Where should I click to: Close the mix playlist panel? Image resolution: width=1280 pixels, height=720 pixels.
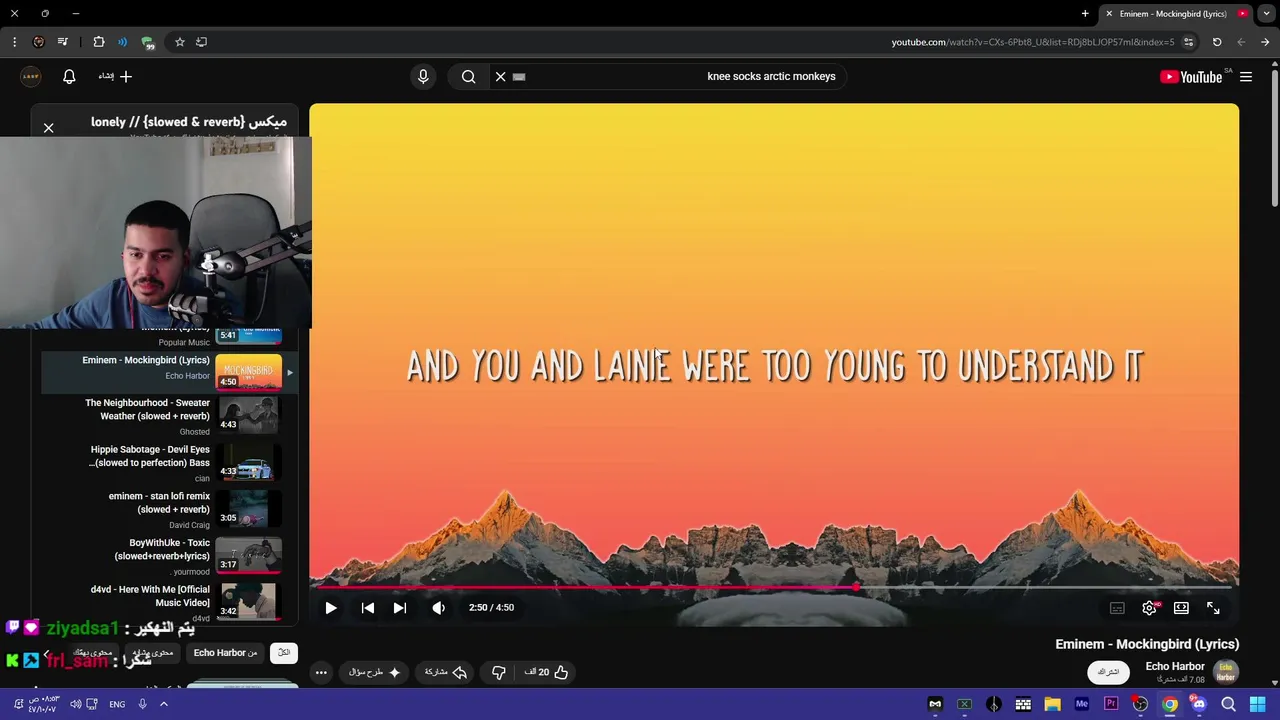pyautogui.click(x=48, y=128)
